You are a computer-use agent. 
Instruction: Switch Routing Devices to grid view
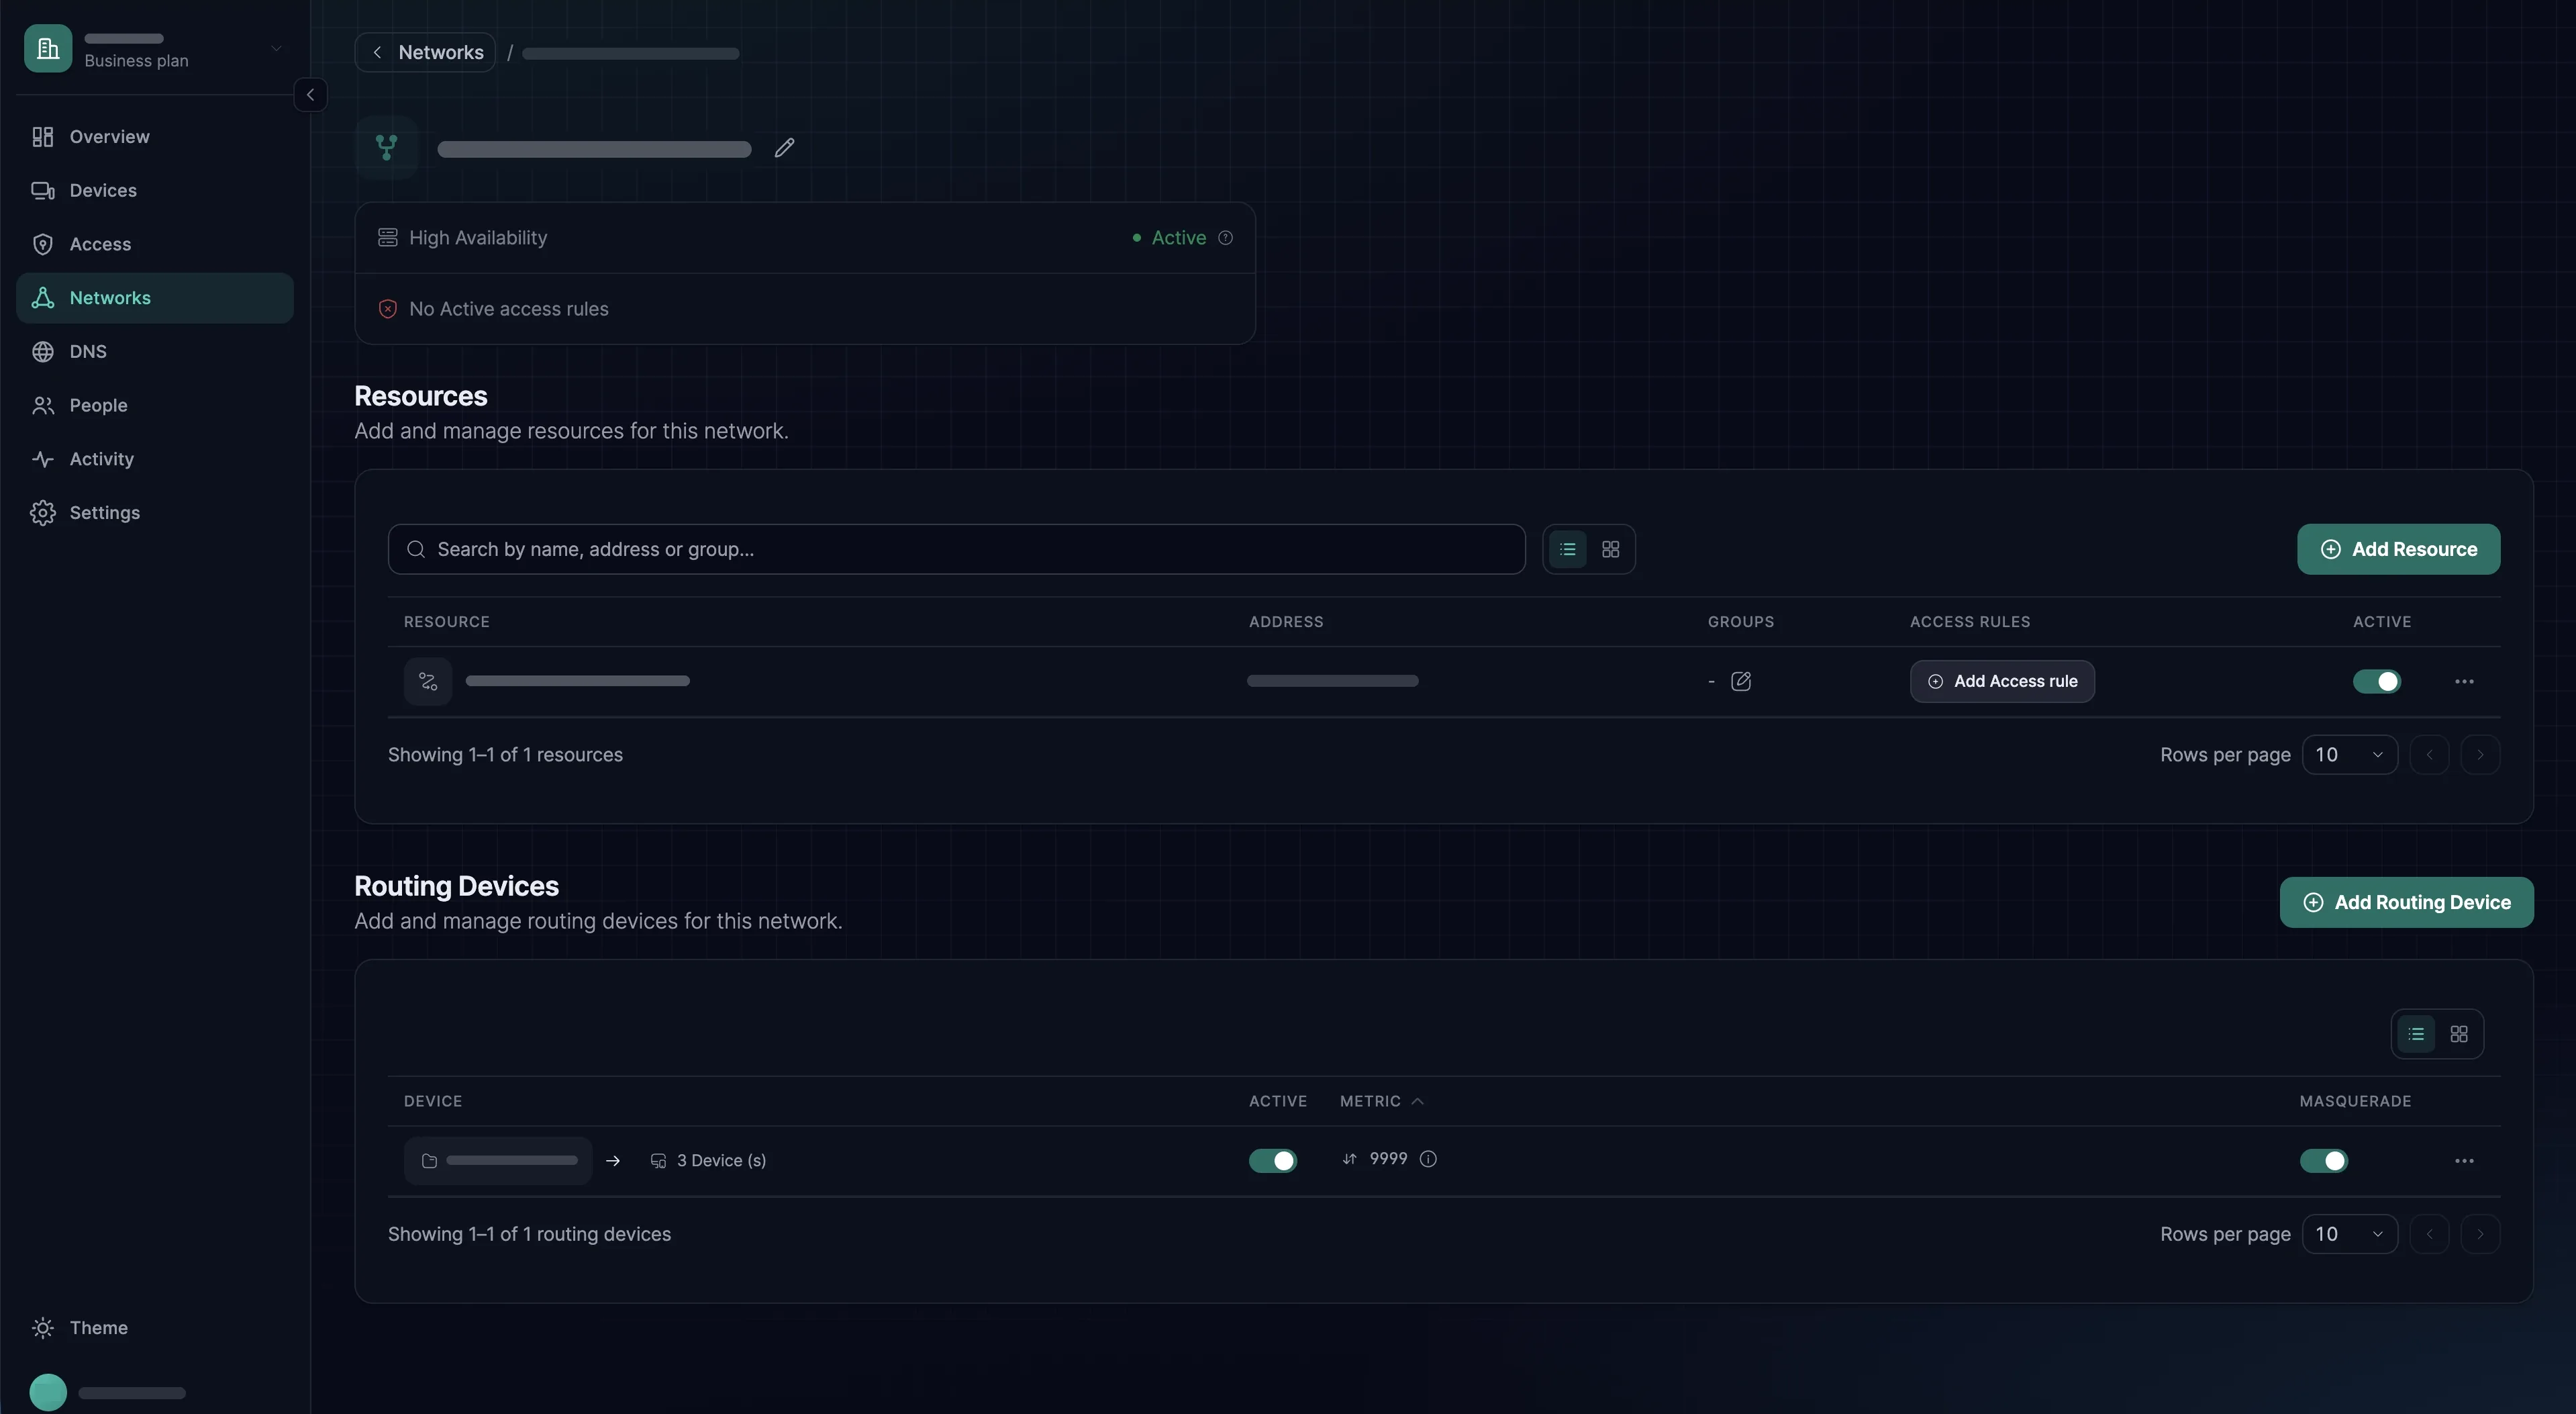click(2459, 1034)
